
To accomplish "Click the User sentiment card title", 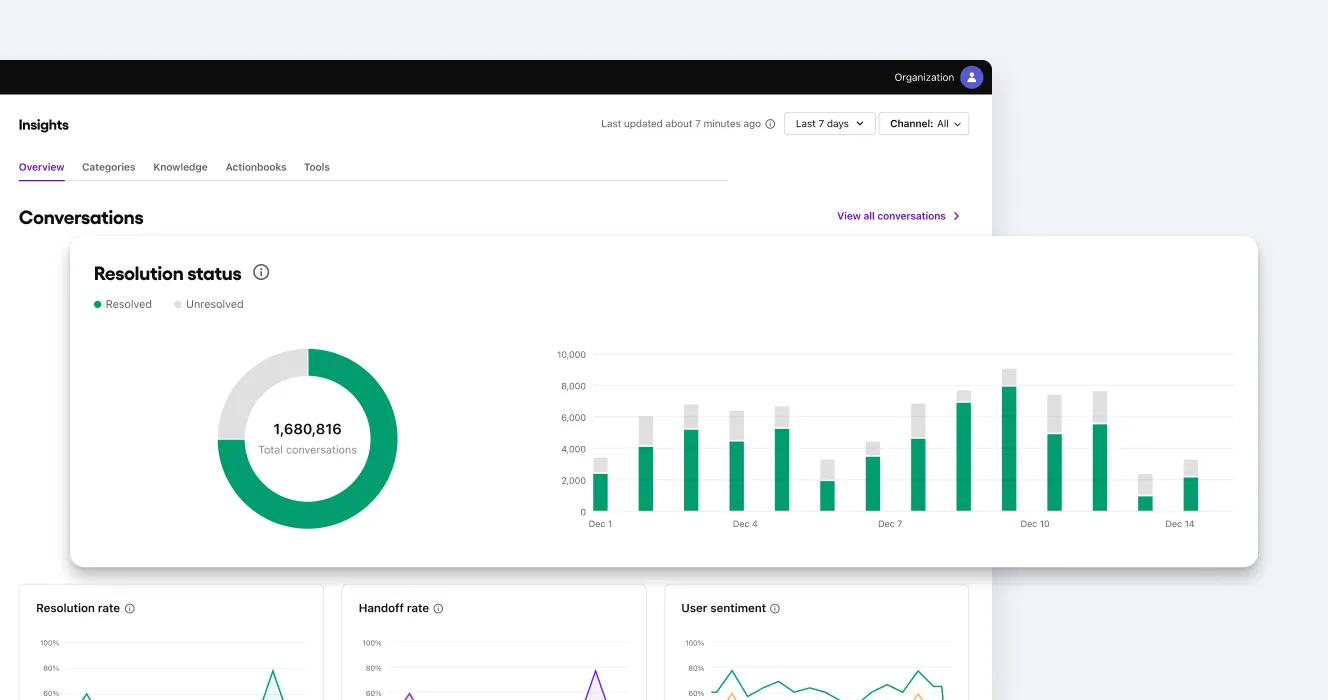I will (x=724, y=608).
